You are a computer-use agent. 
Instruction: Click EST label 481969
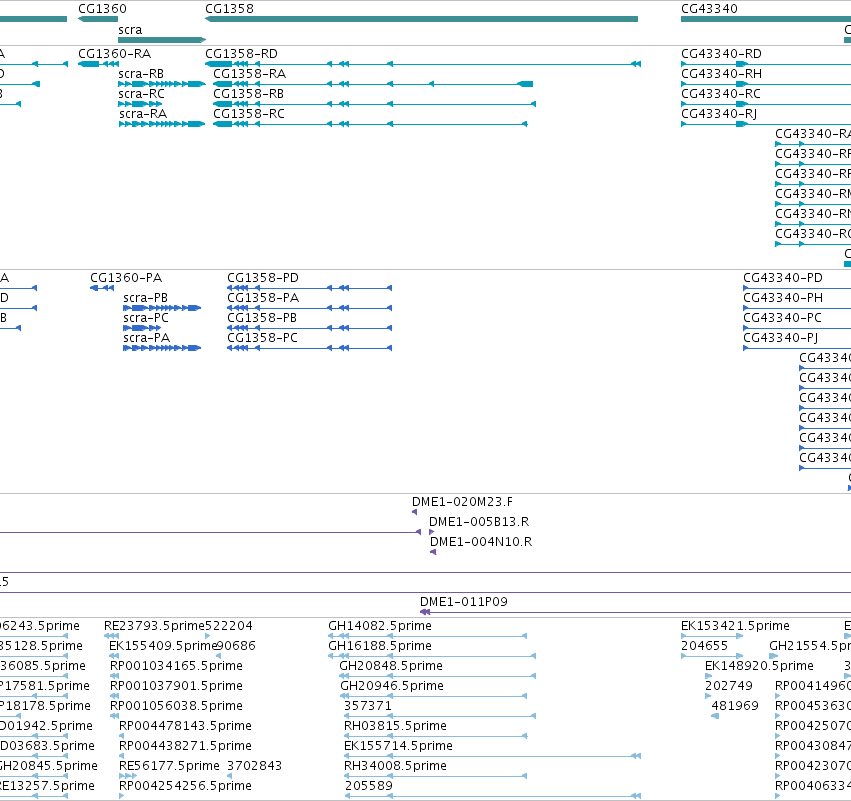click(735, 707)
